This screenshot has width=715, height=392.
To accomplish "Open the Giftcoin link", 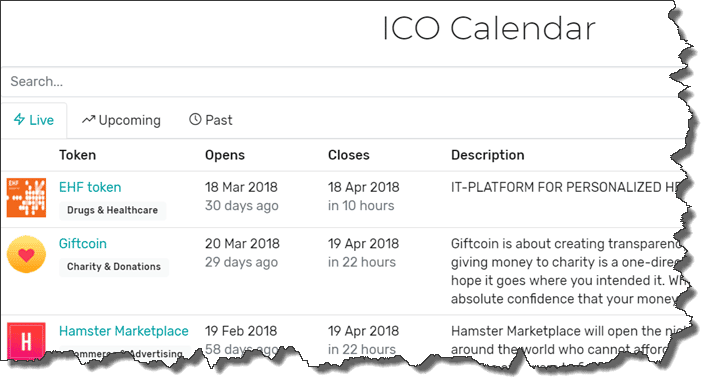I will [83, 244].
